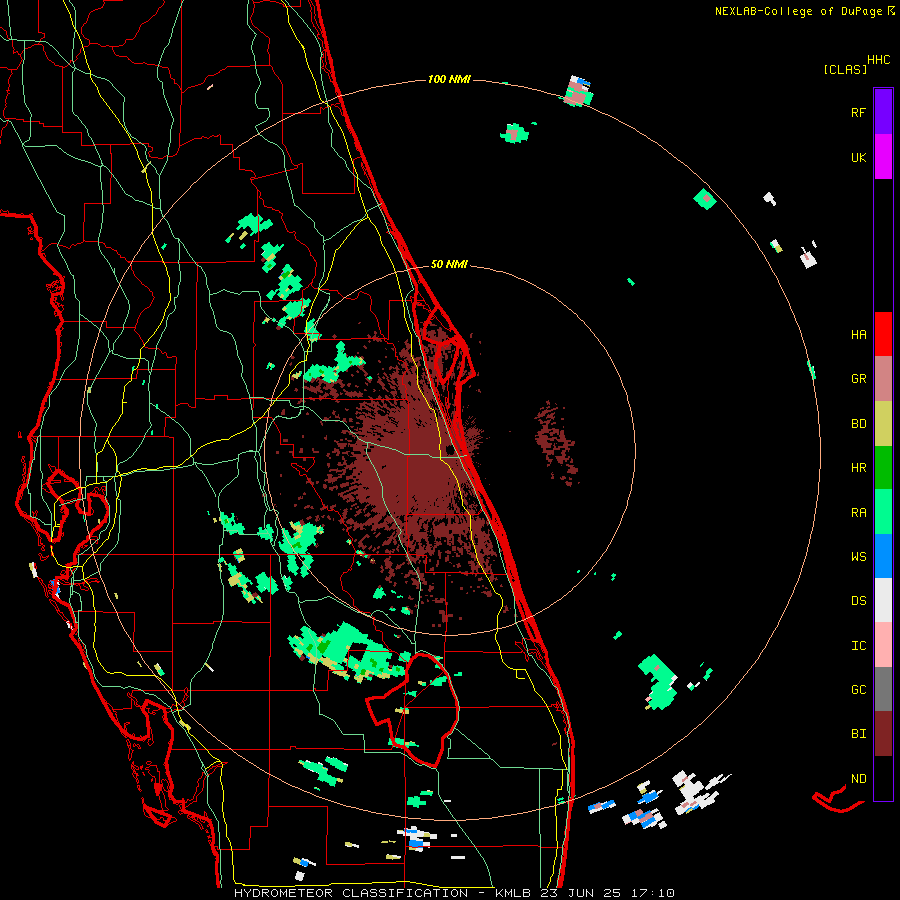Image resolution: width=900 pixels, height=900 pixels.
Task: Click the BI legend label
Action: 858,734
